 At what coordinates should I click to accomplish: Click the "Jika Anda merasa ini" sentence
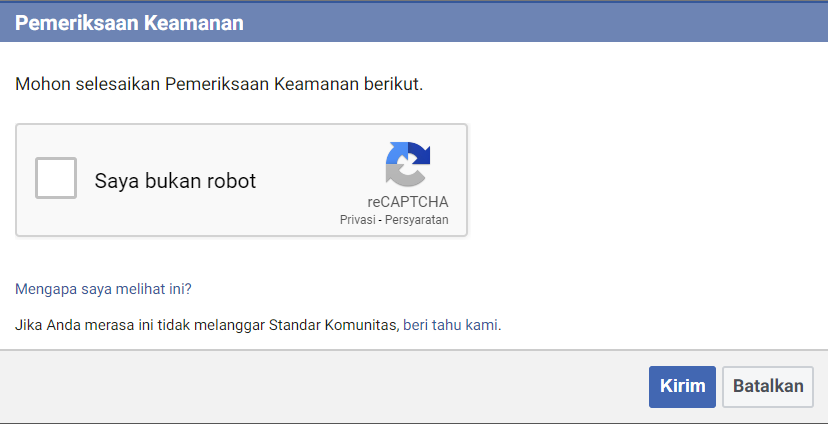click(x=258, y=325)
